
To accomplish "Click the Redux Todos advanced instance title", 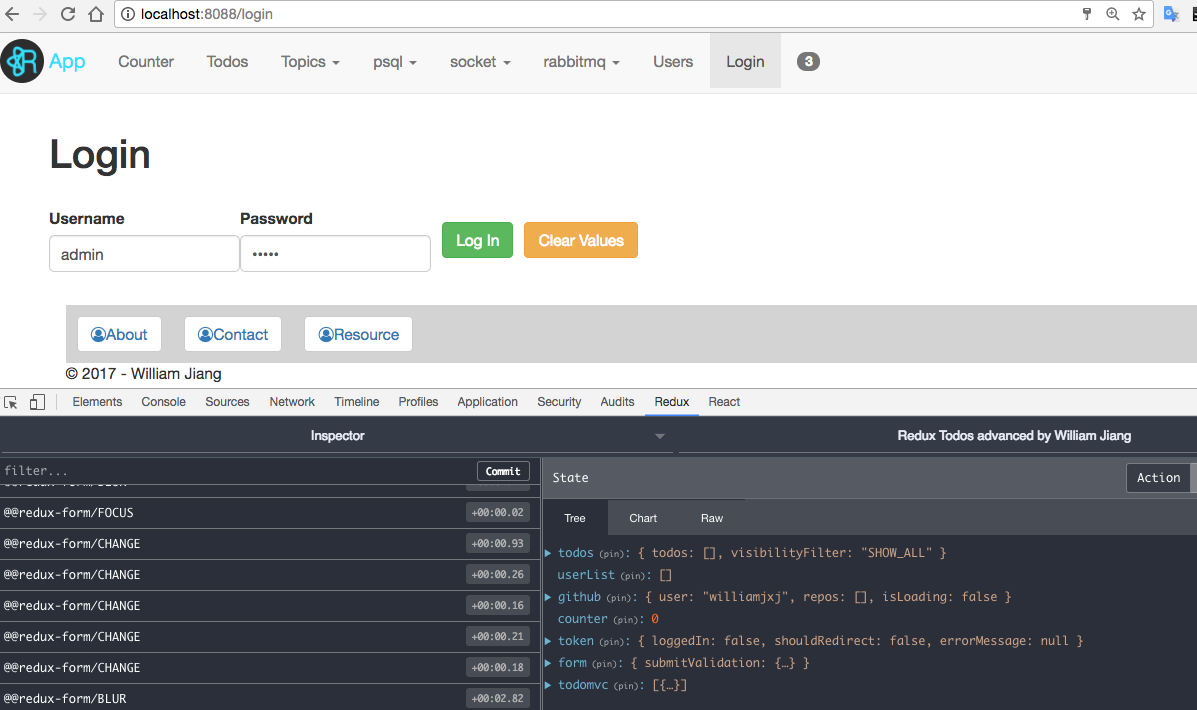I will pyautogui.click(x=1014, y=436).
